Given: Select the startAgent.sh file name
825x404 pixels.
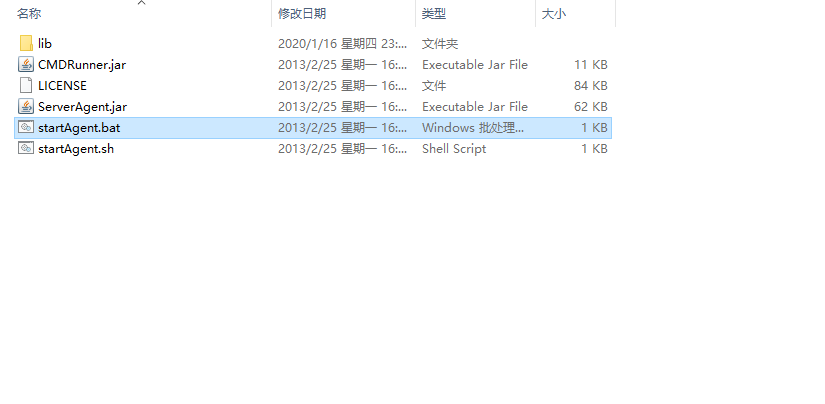Looking at the screenshot, I should coord(76,149).
